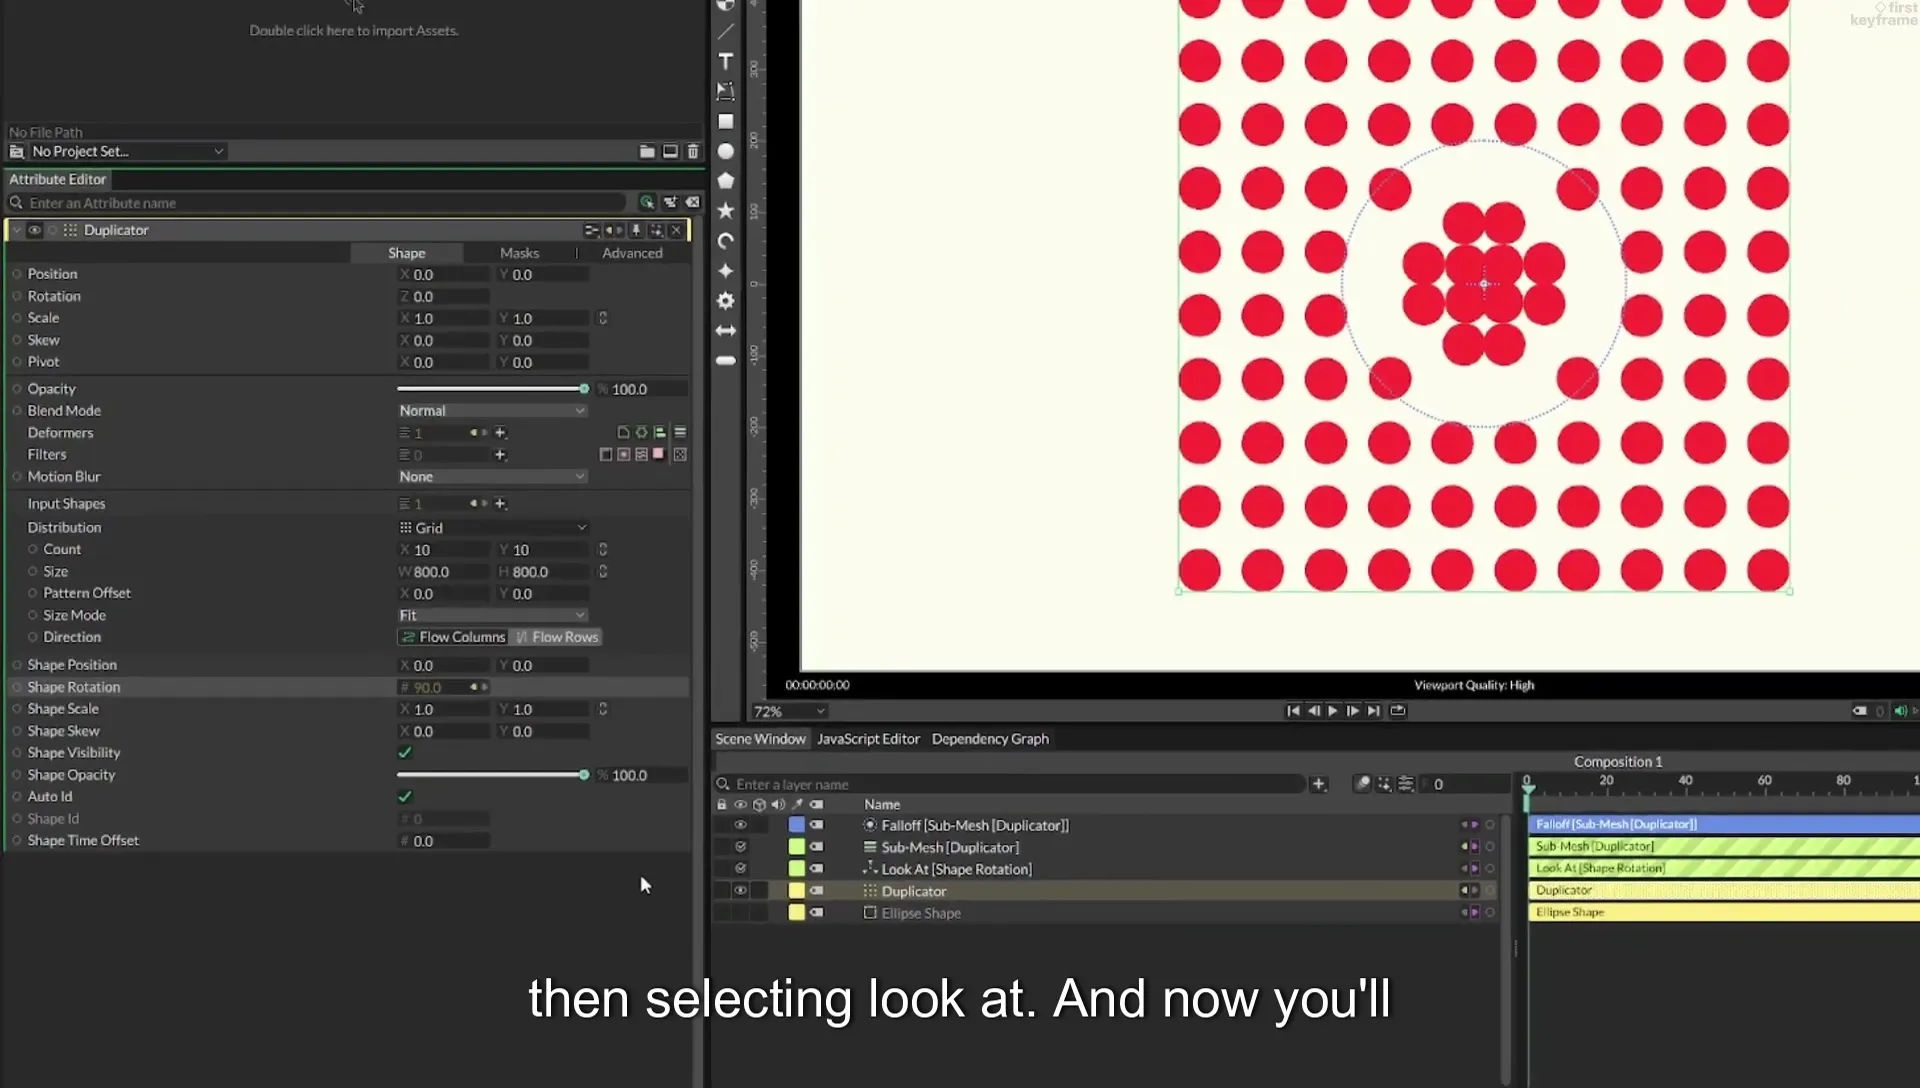Toggle the eye icon in the Duplicator attribute header
Viewport: 1920px width, 1088px height.
point(35,231)
